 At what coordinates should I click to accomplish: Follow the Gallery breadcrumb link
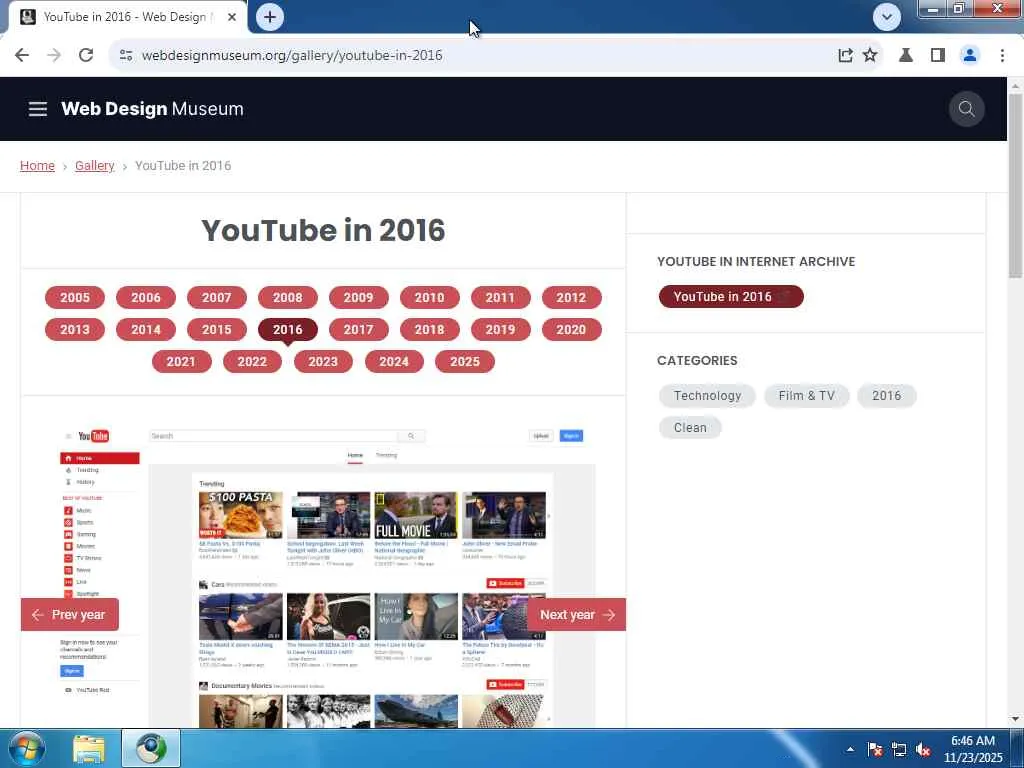tap(95, 166)
